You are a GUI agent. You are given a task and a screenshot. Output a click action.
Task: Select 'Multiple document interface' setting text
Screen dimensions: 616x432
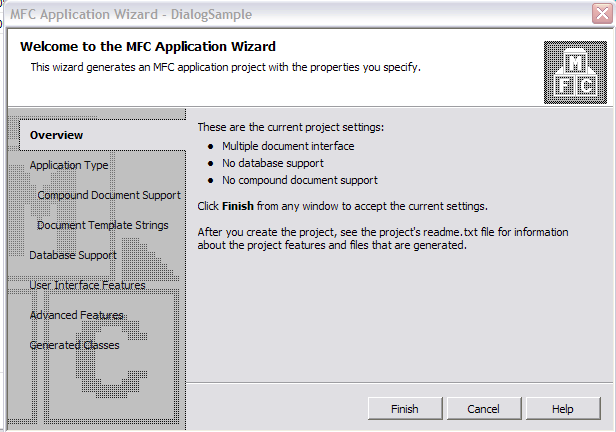288,146
